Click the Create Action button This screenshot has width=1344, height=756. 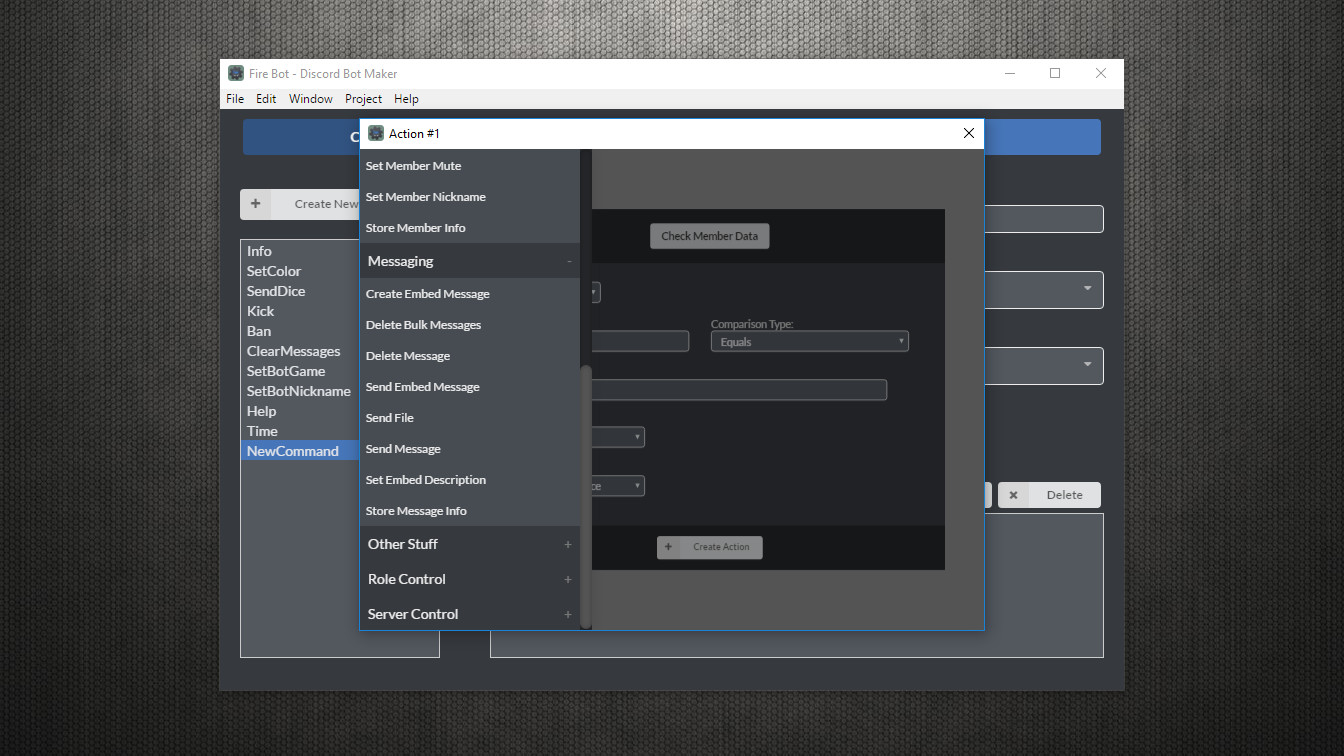click(710, 547)
